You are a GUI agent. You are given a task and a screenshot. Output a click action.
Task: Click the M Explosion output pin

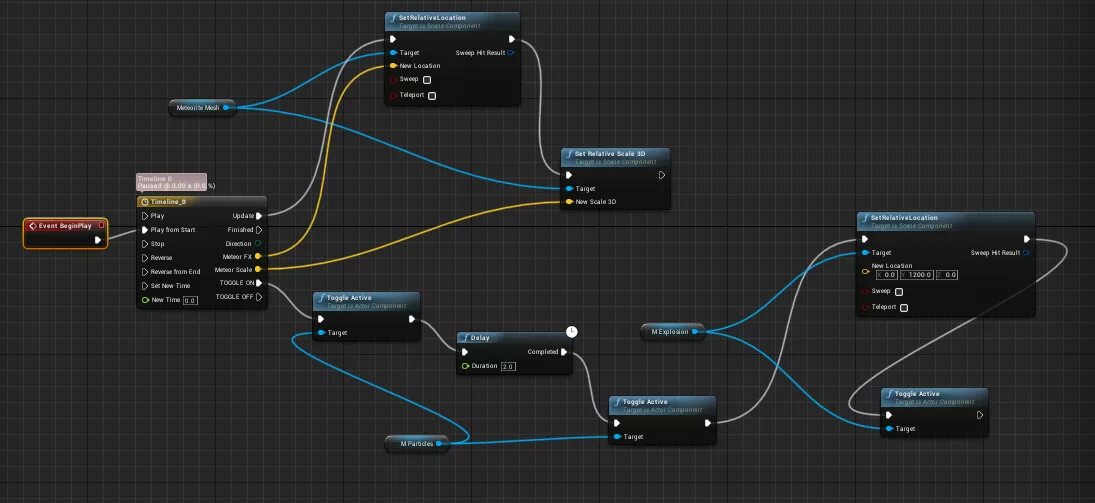click(695, 332)
